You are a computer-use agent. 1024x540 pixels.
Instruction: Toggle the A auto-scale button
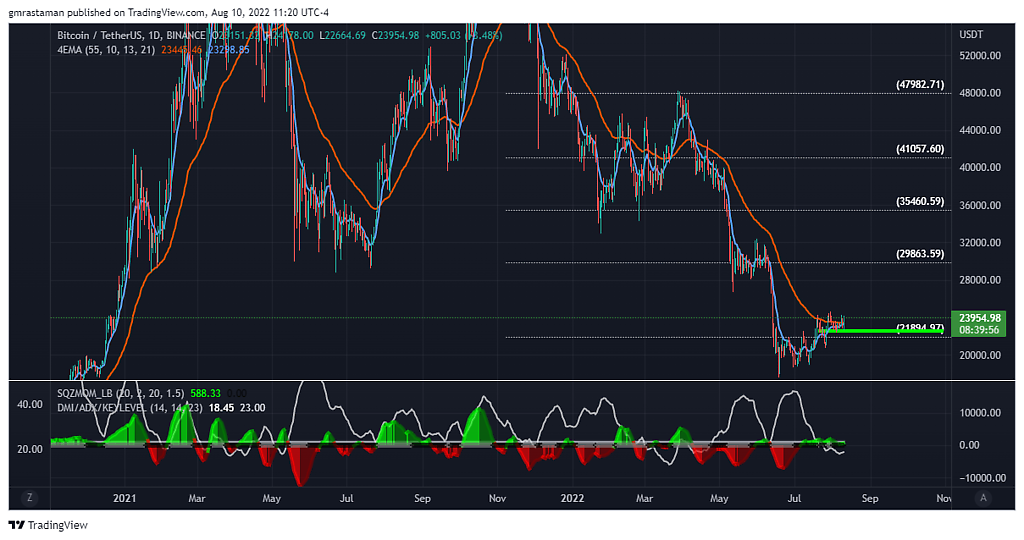[x=984, y=497]
